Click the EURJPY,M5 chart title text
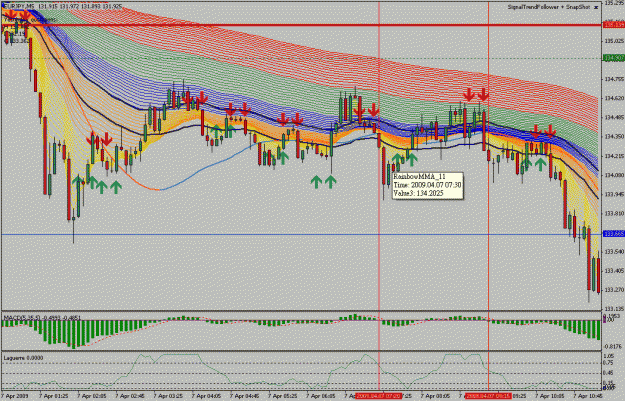625x401 pixels. click(x=19, y=7)
